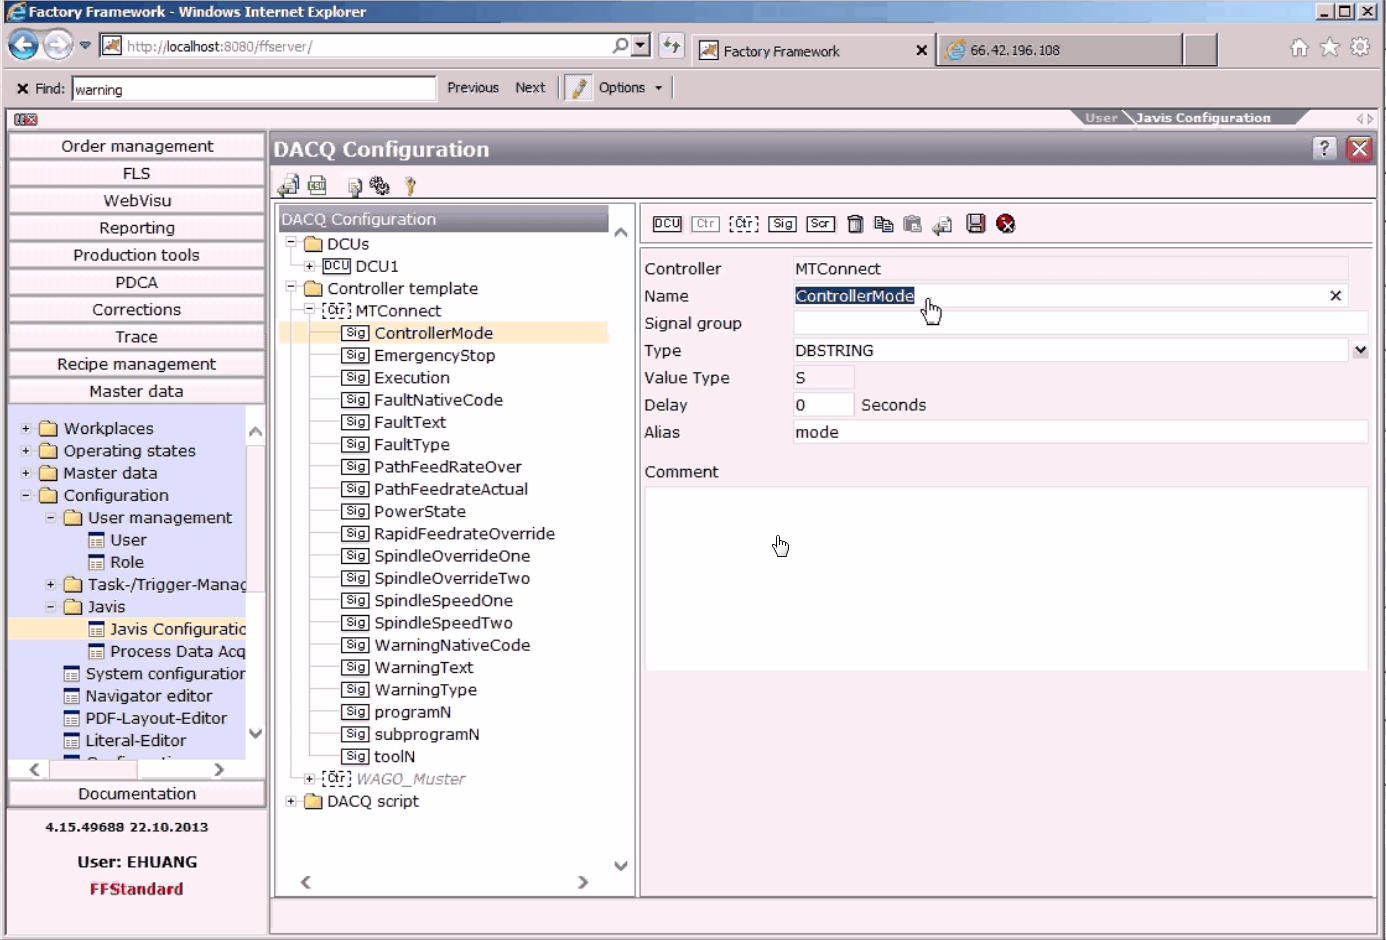Screen dimensions: 1386x940
Task: Click the CSV export icon
Action: click(x=317, y=185)
